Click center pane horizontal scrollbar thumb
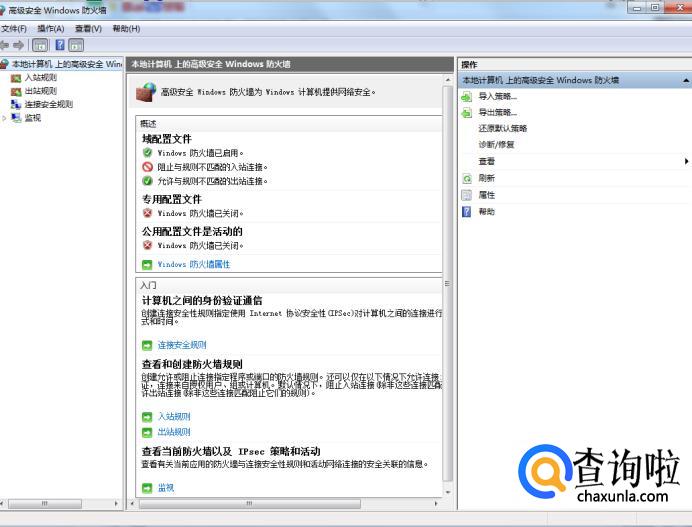 coord(250,504)
